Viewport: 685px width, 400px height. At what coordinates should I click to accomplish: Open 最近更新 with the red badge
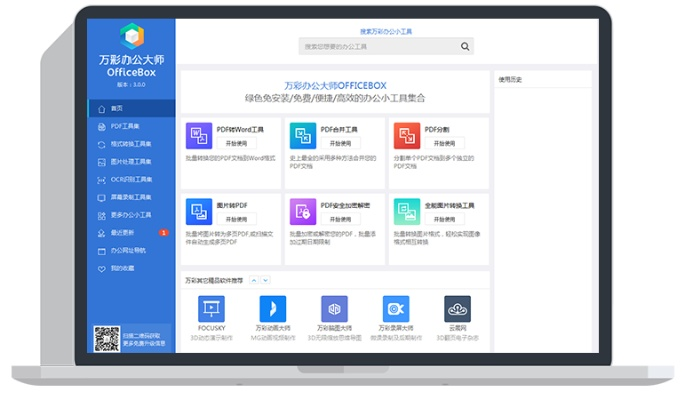124,232
